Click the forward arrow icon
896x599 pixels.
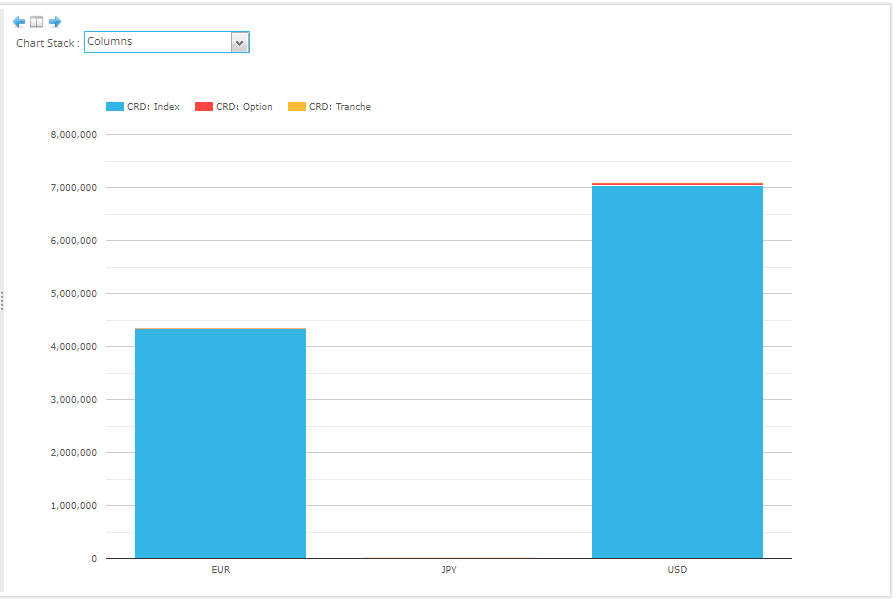click(x=55, y=22)
